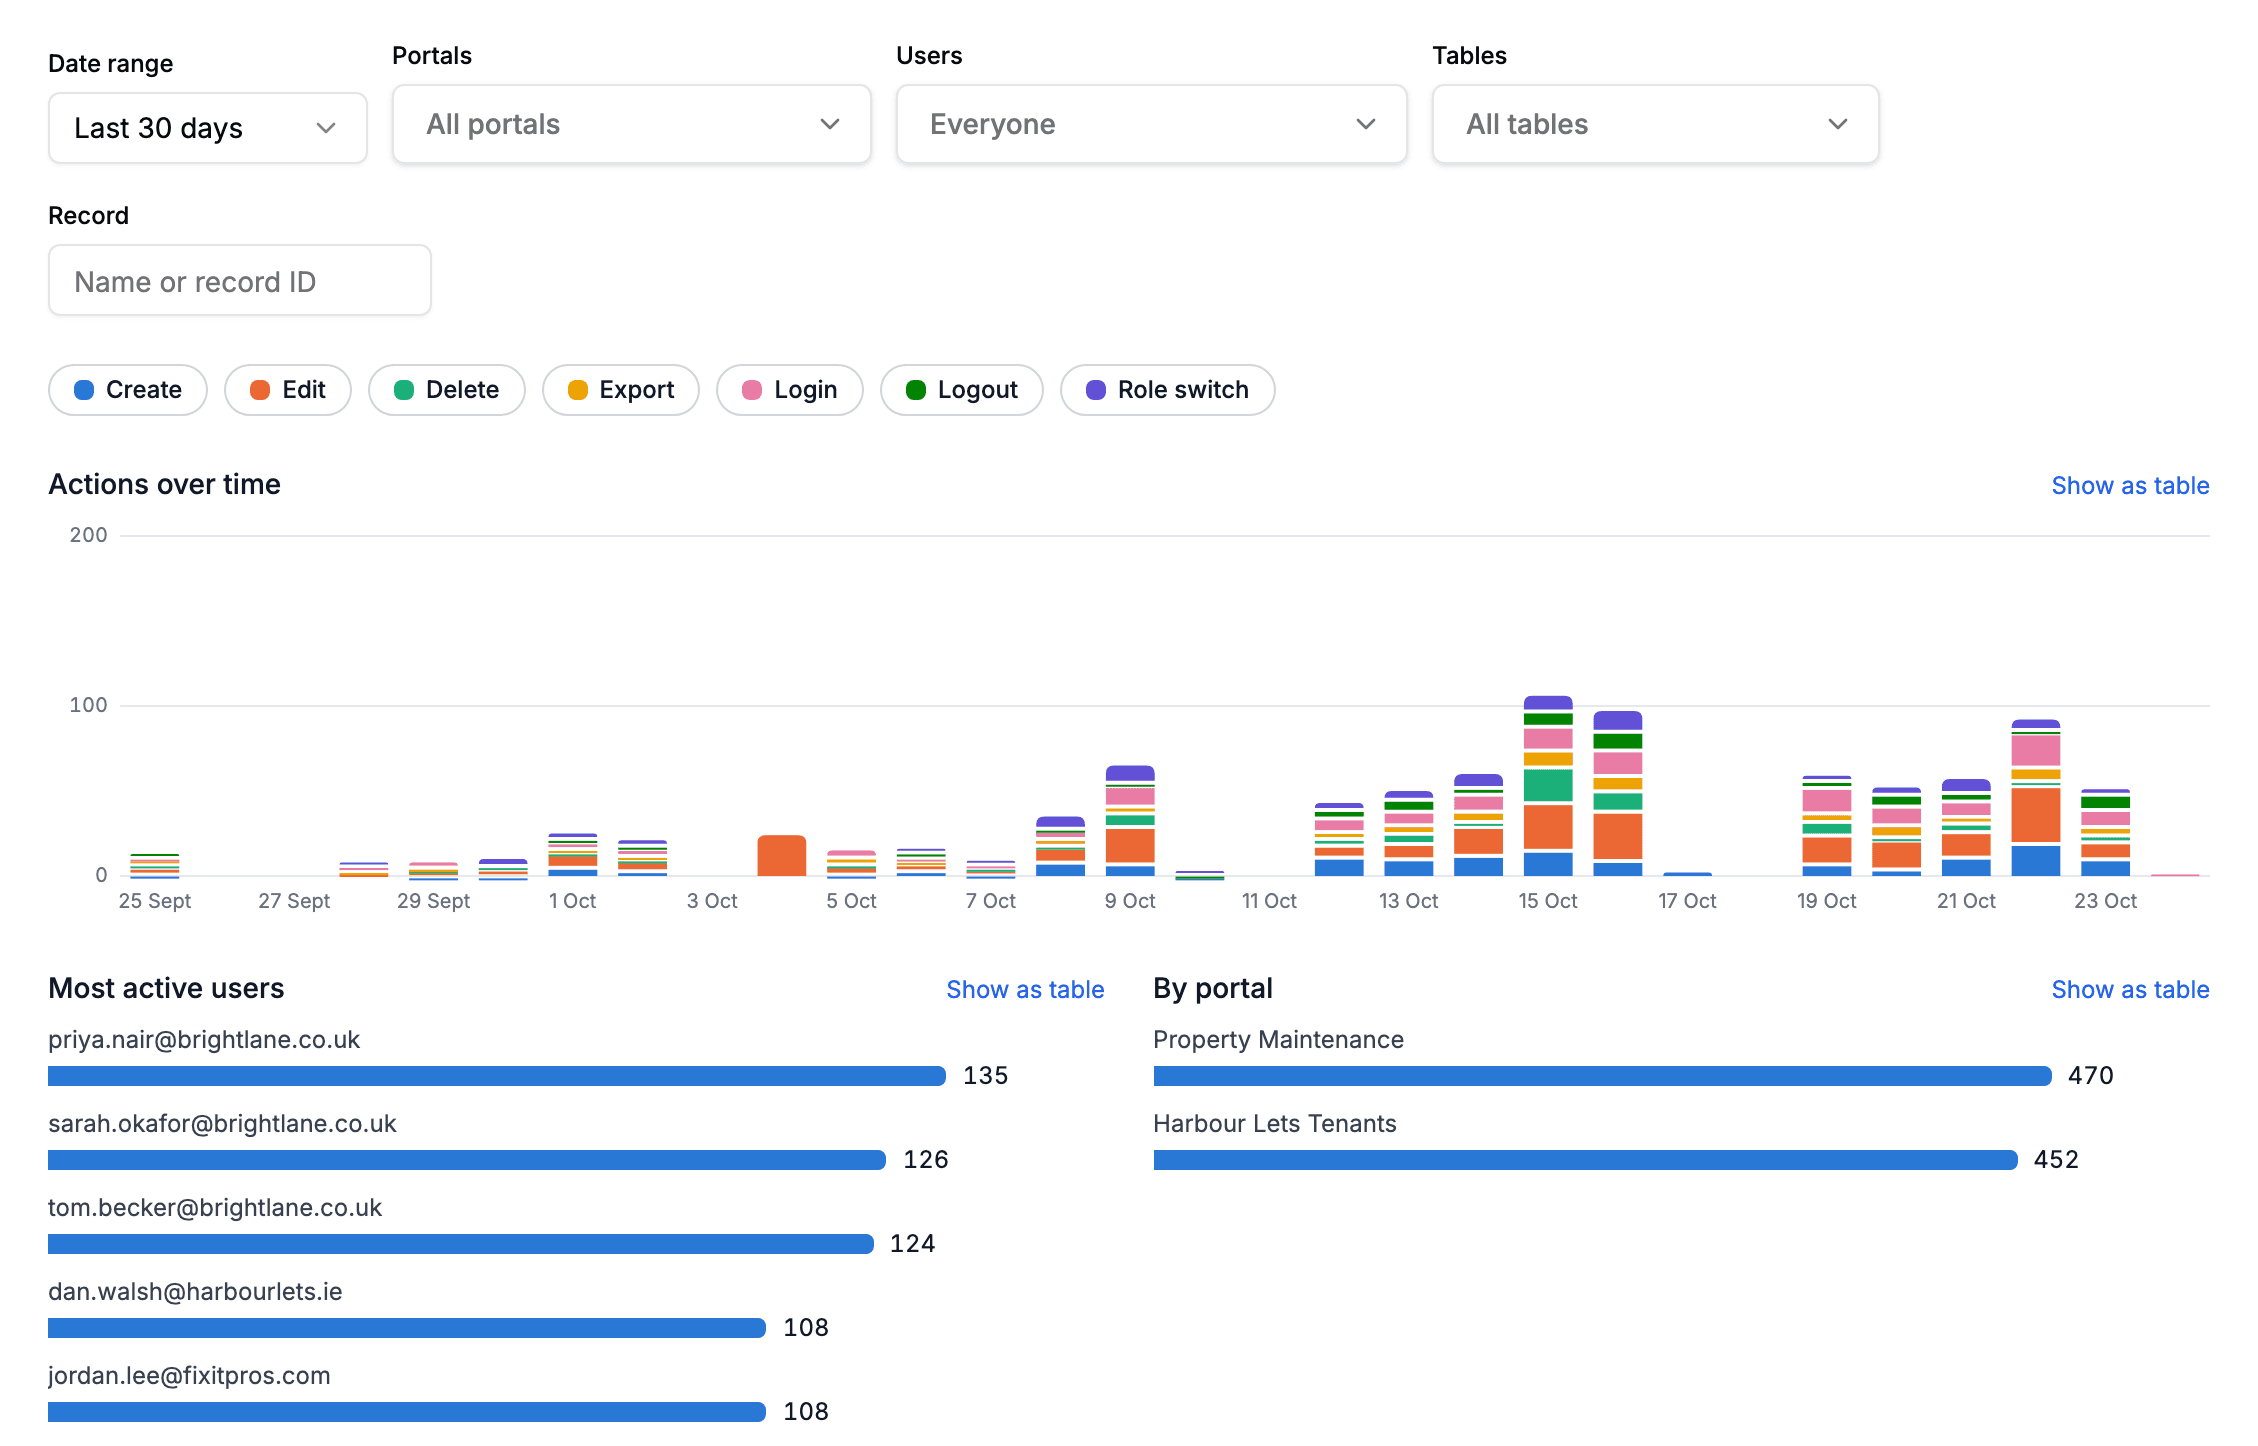Open the Date range dropdown
Screen dimensions: 2258x1446
207,128
